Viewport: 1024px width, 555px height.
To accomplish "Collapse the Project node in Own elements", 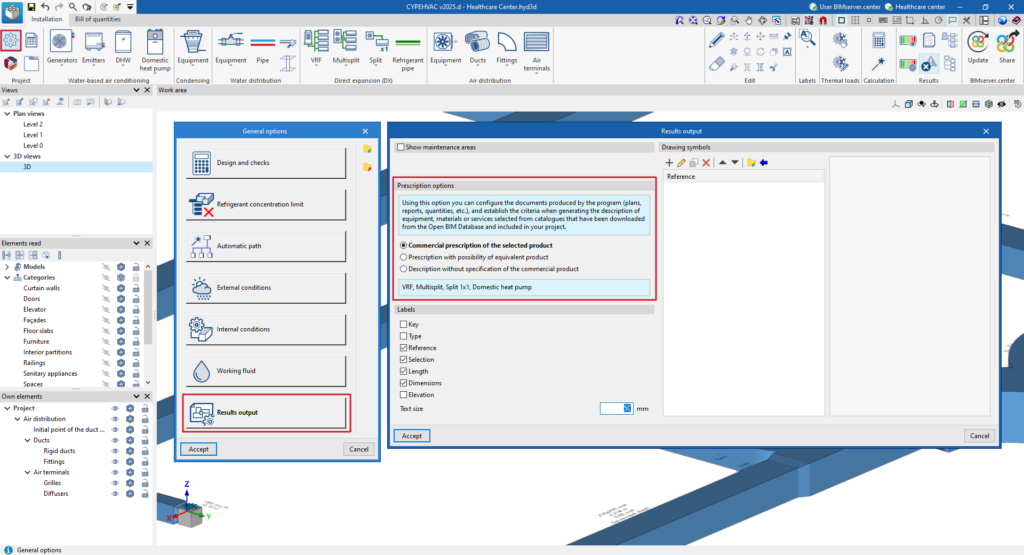I will [x=7, y=408].
